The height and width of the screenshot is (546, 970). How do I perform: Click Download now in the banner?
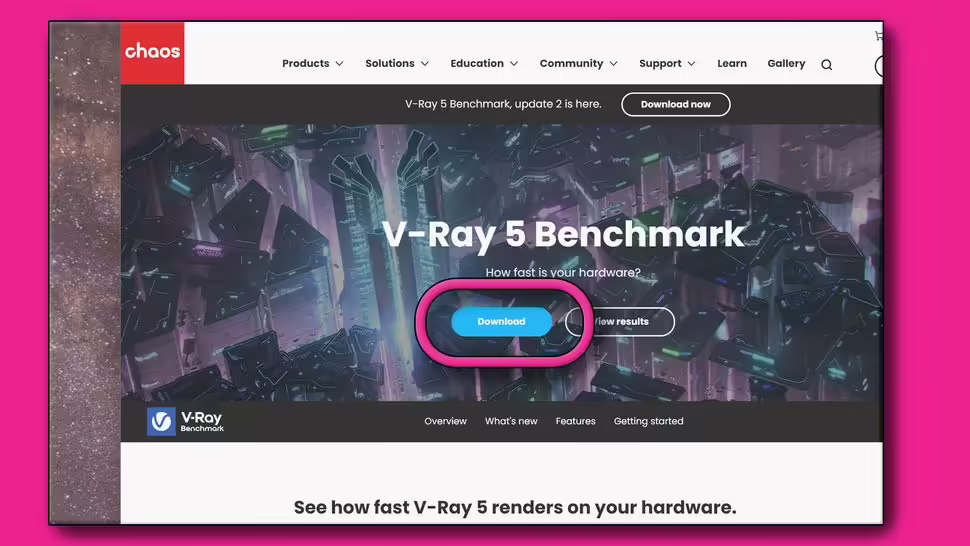pos(676,105)
